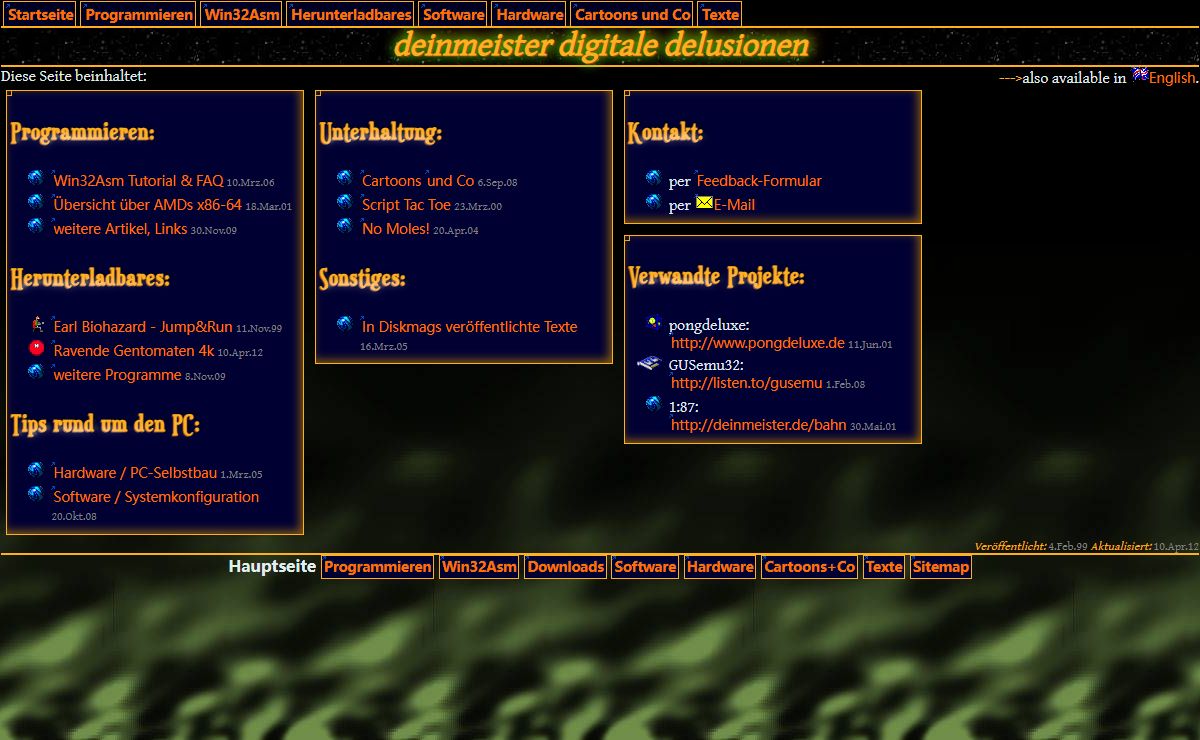Click the British flag icon next to English
The image size is (1200, 740).
[1140, 75]
